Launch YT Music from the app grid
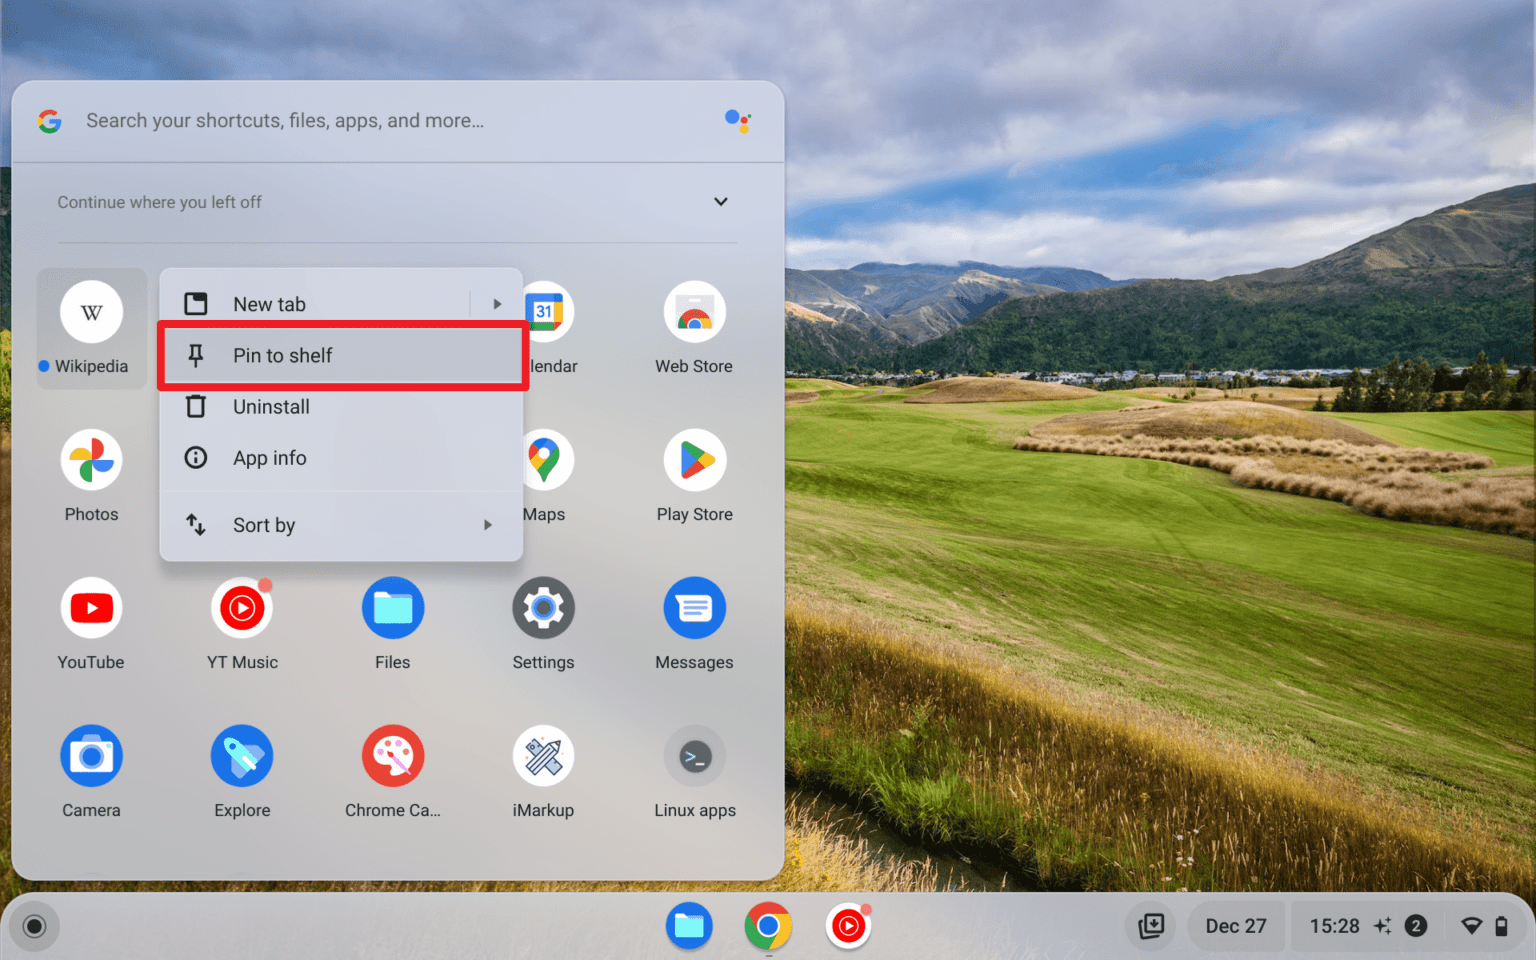The height and width of the screenshot is (960, 1536). tap(242, 607)
